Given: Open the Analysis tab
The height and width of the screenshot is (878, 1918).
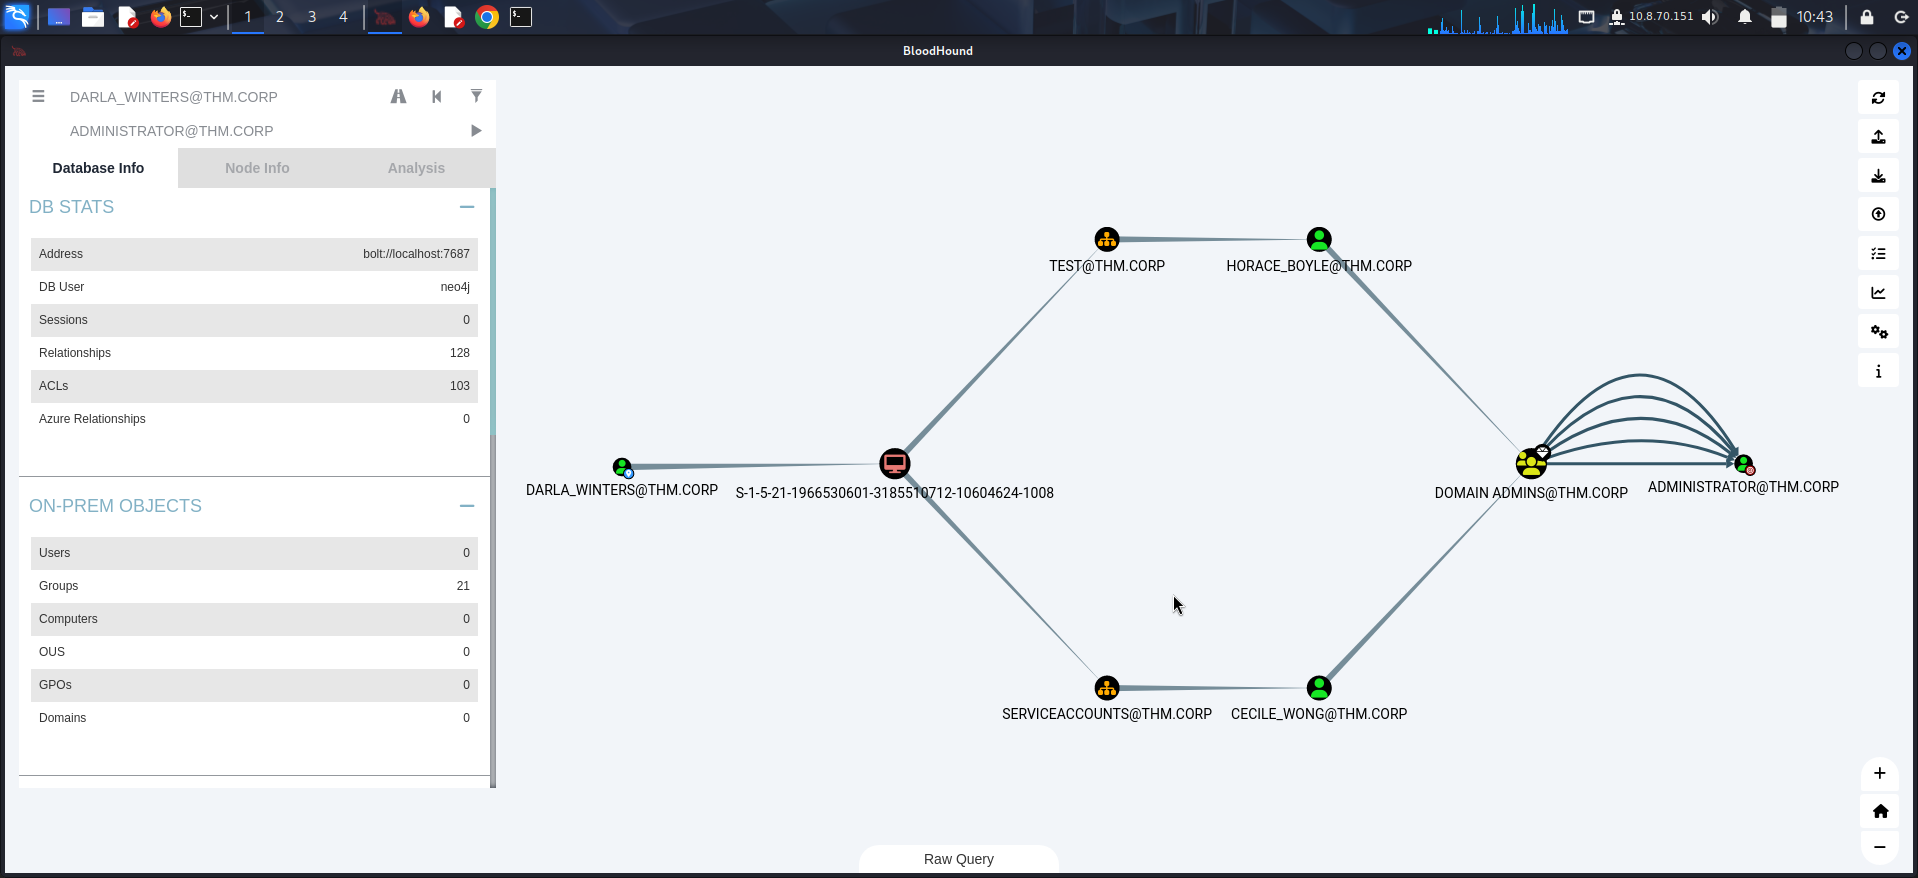Looking at the screenshot, I should [x=416, y=168].
